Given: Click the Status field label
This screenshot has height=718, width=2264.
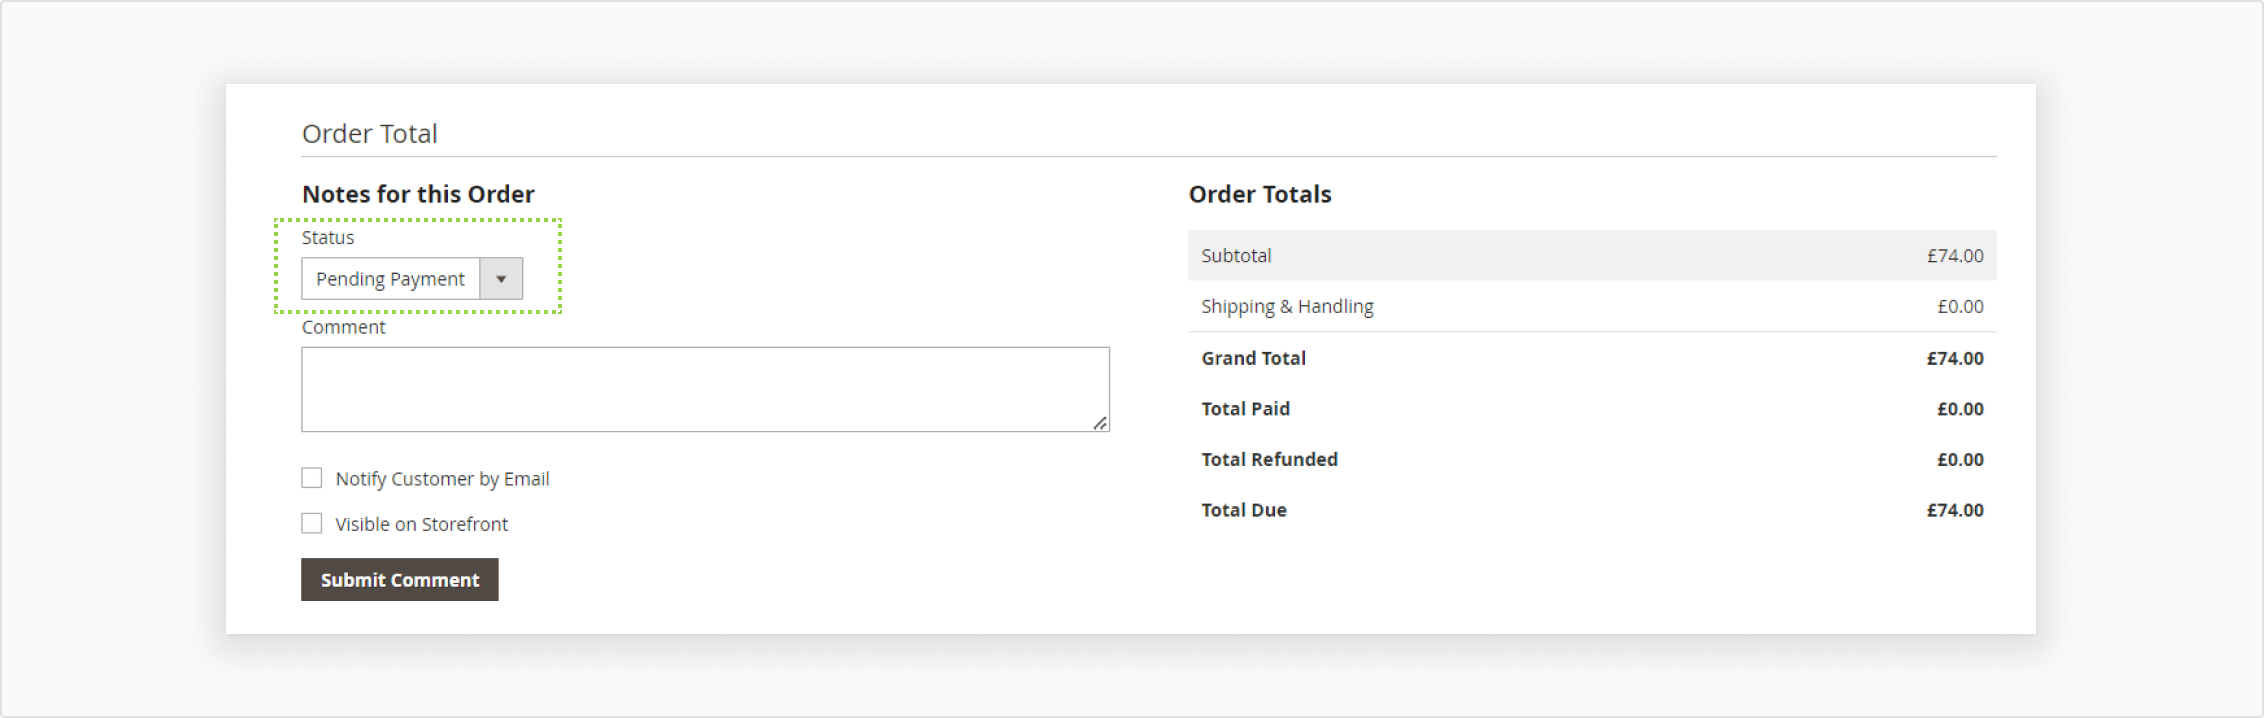Looking at the screenshot, I should [x=328, y=237].
